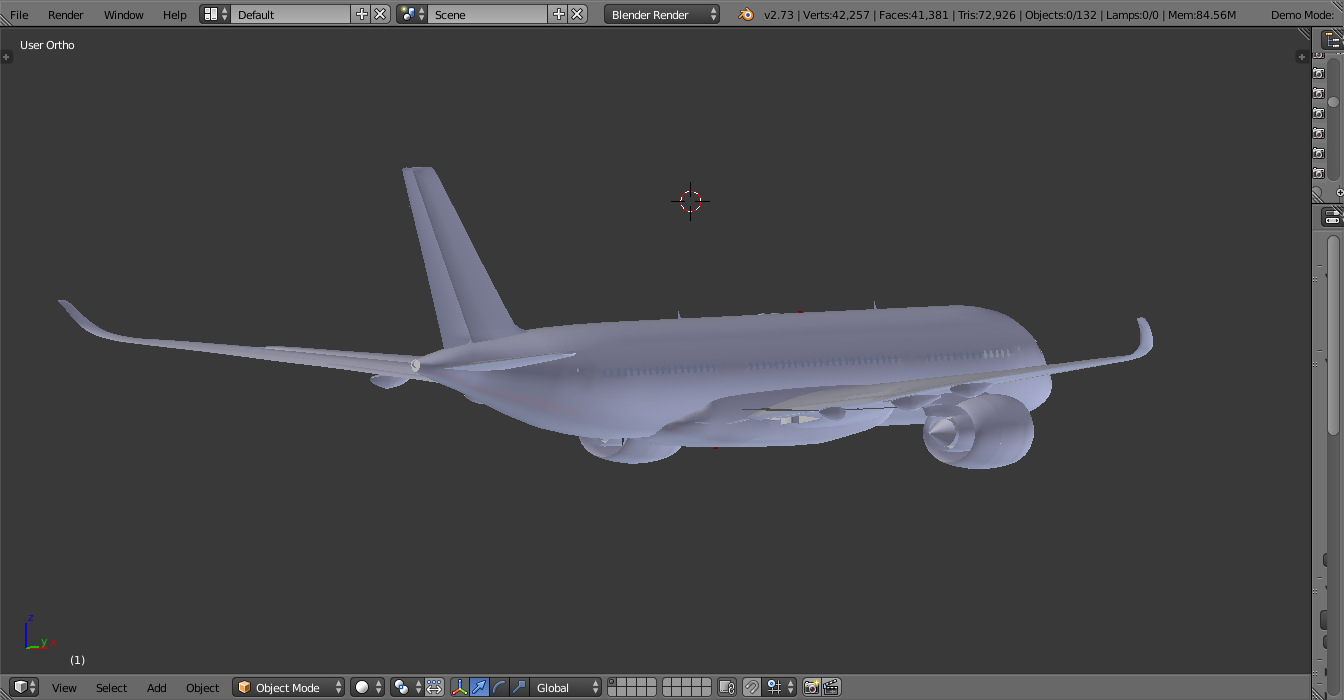Open the Object Mode dropdown
The width and height of the screenshot is (1344, 700).
pos(289,687)
